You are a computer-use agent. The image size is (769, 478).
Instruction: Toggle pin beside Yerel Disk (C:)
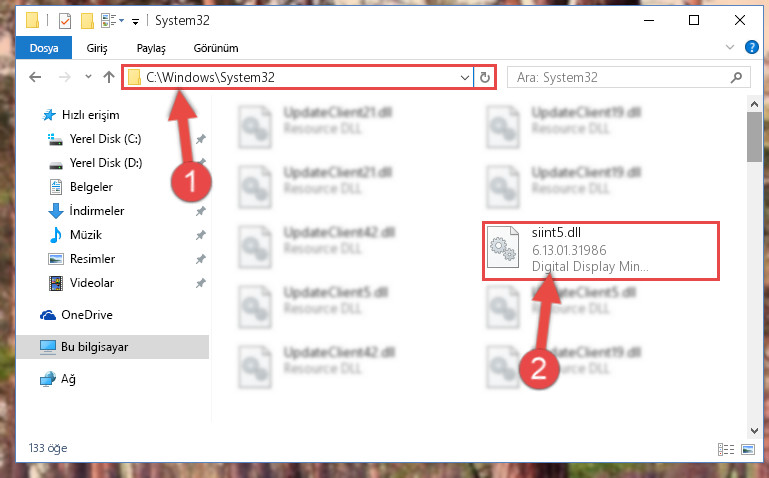[200, 139]
